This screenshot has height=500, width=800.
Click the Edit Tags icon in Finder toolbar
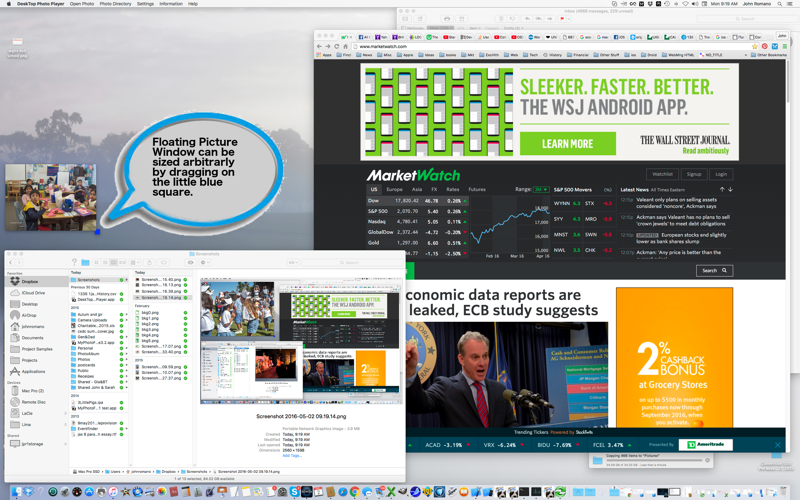(164, 262)
